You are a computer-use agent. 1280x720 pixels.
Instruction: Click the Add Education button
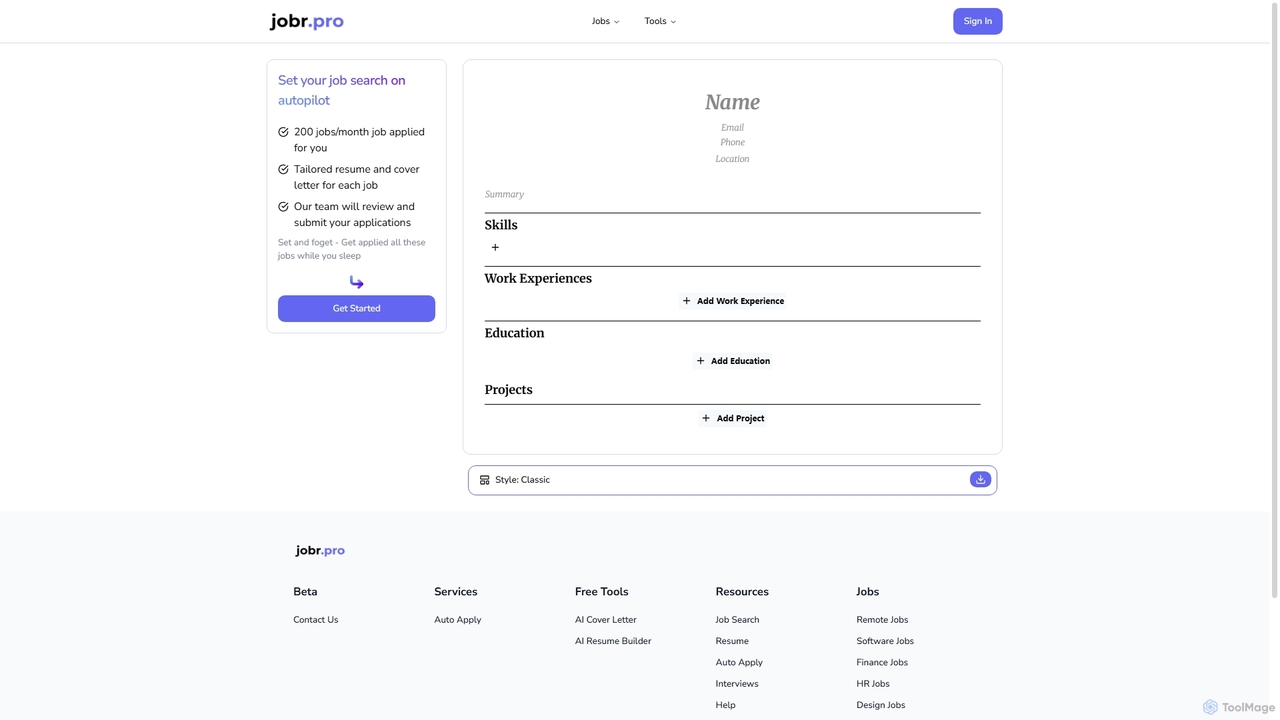pos(732,361)
